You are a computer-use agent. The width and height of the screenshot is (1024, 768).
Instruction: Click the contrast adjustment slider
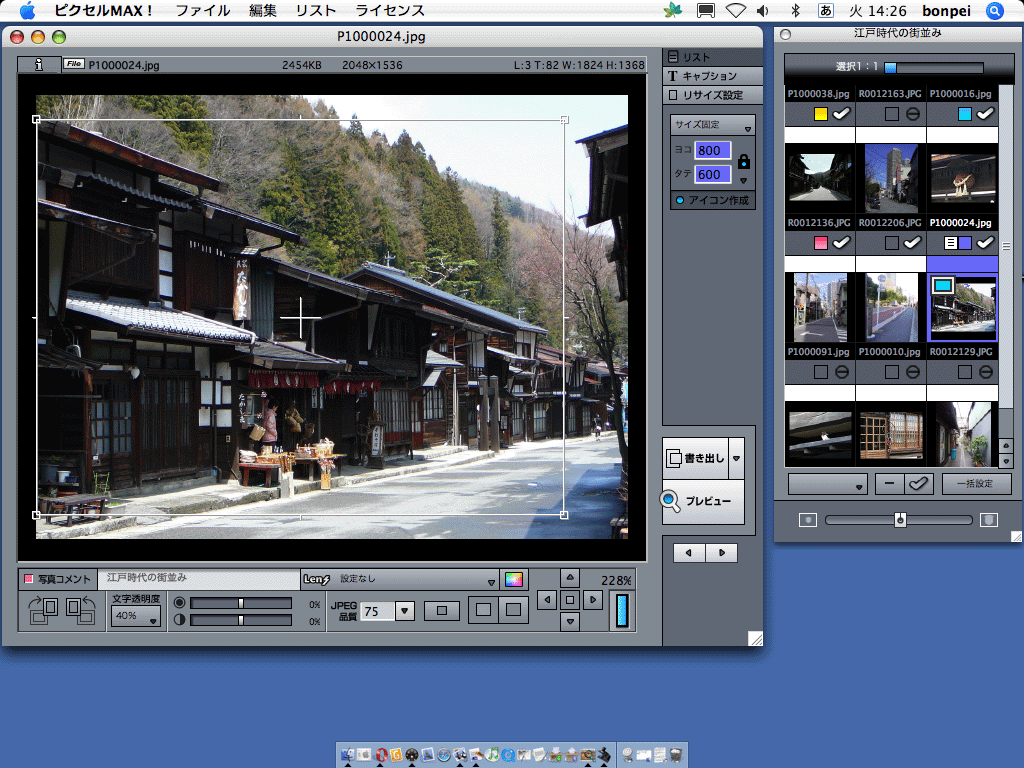[241, 620]
